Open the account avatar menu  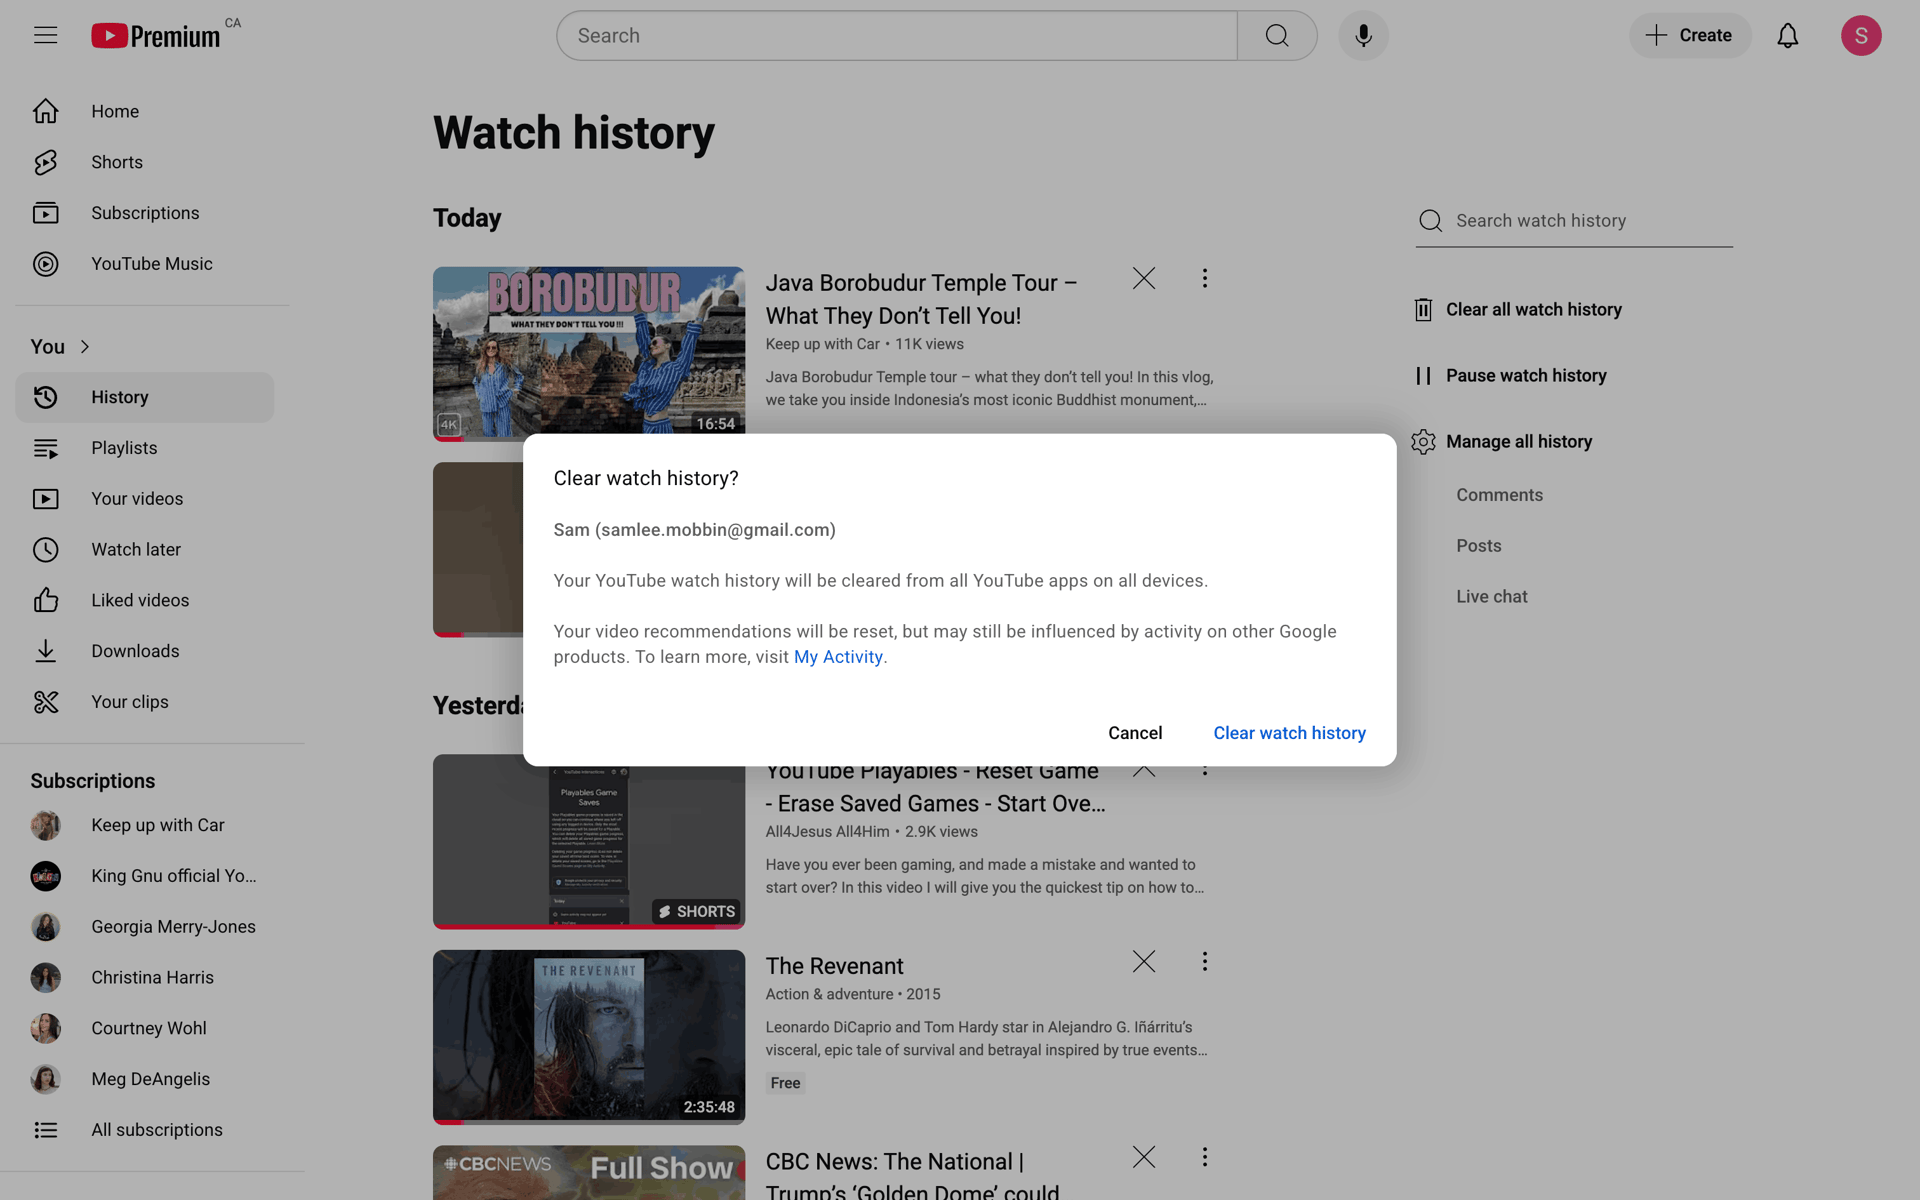(1860, 36)
